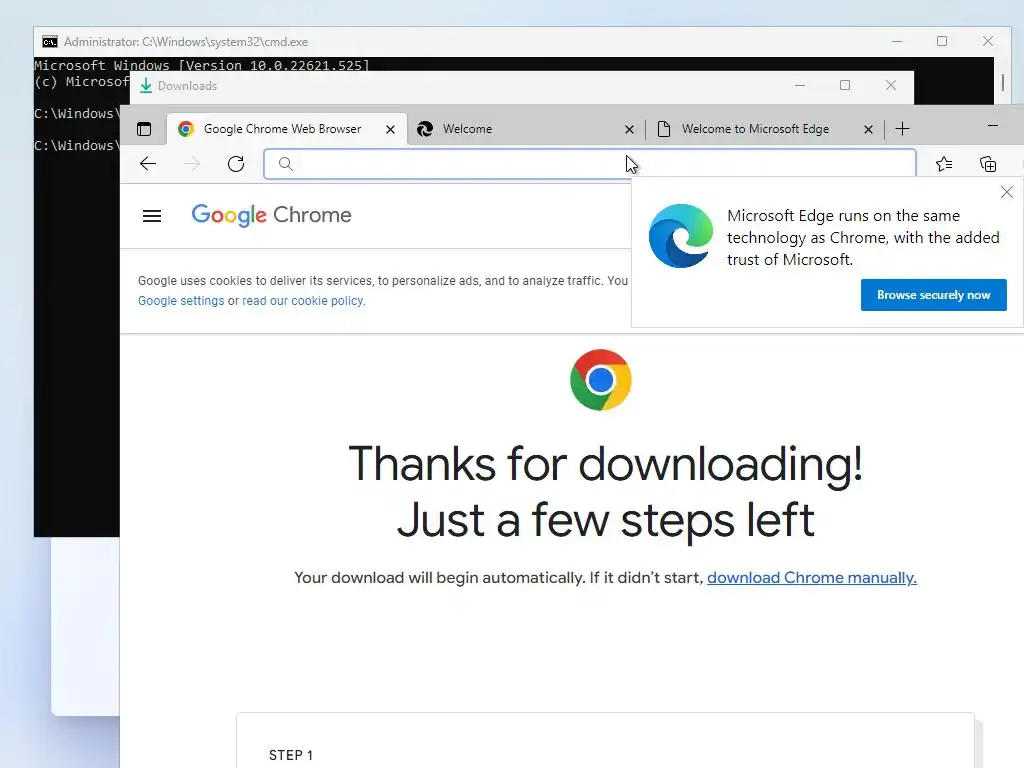Maximize the Downloads window
The image size is (1024, 768).
(x=844, y=86)
